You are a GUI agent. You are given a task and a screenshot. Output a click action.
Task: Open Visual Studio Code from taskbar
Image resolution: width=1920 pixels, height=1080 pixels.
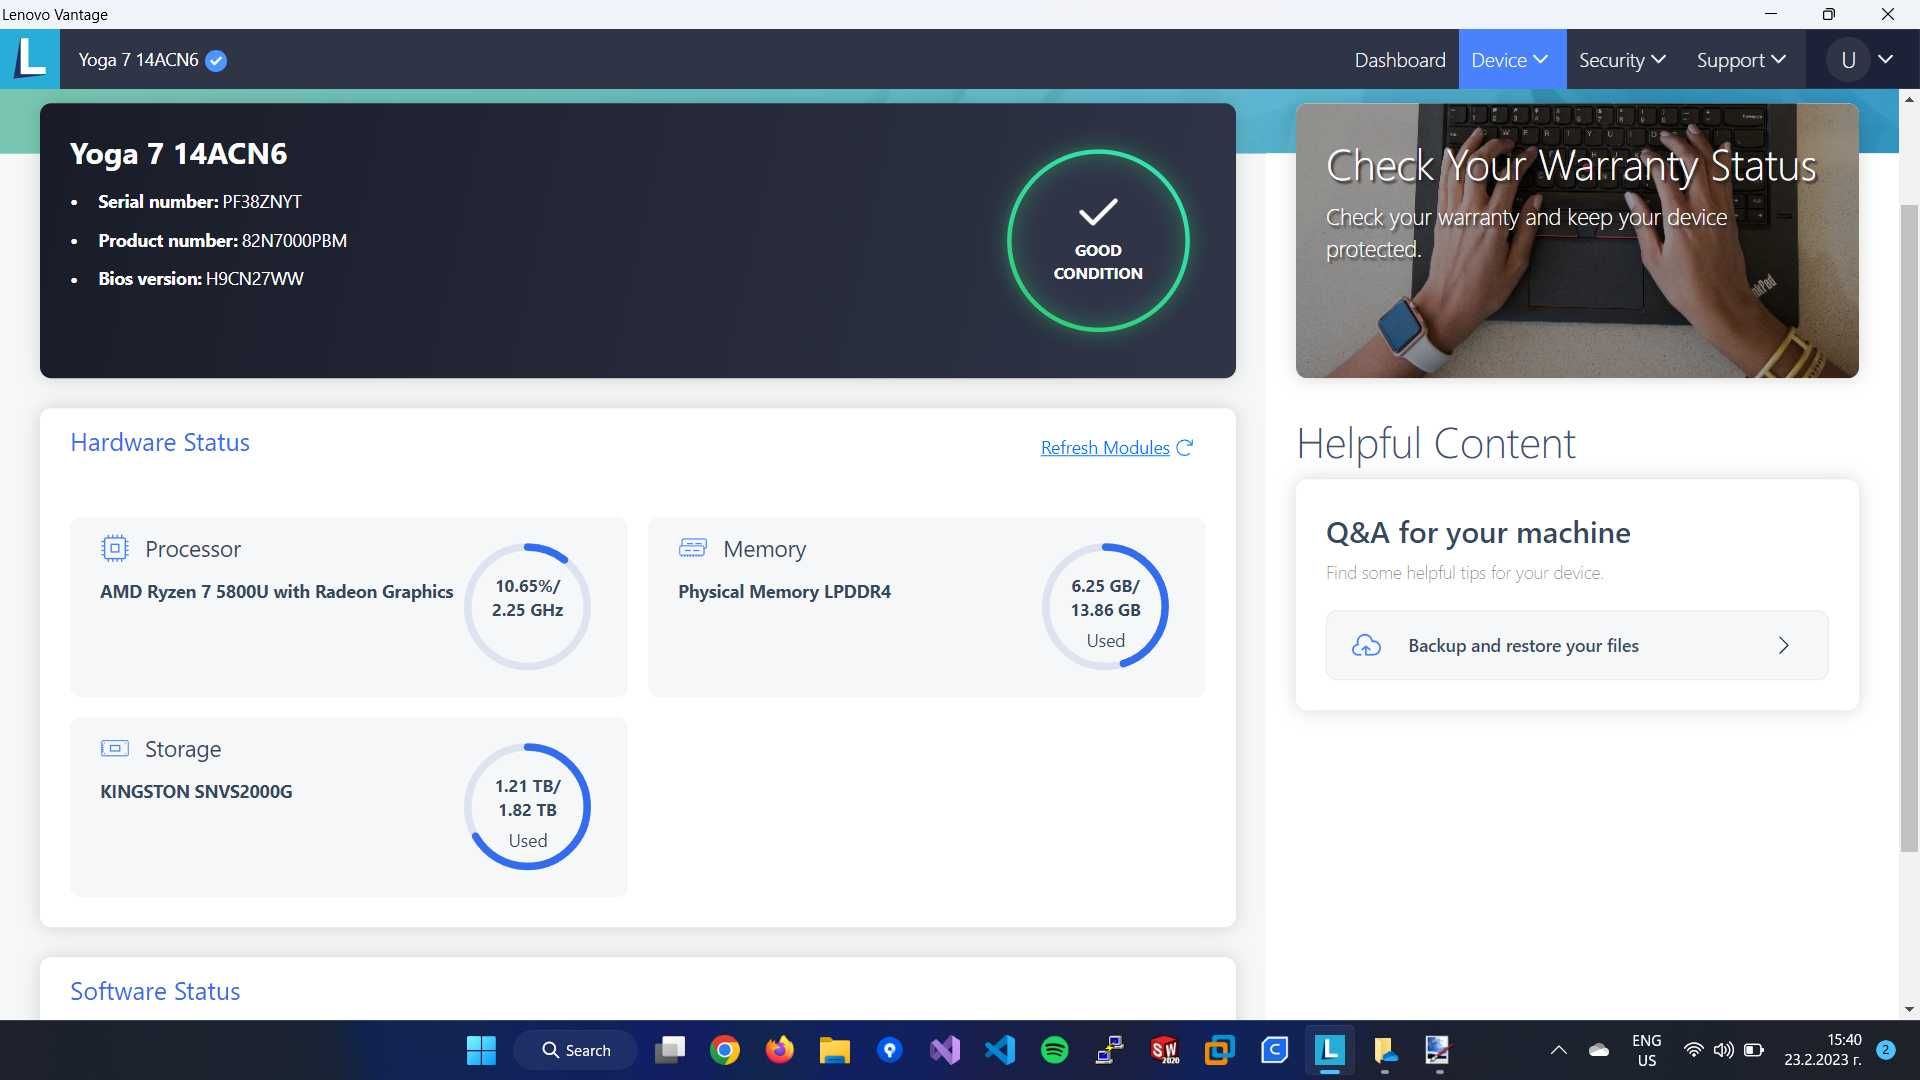click(x=1000, y=1050)
